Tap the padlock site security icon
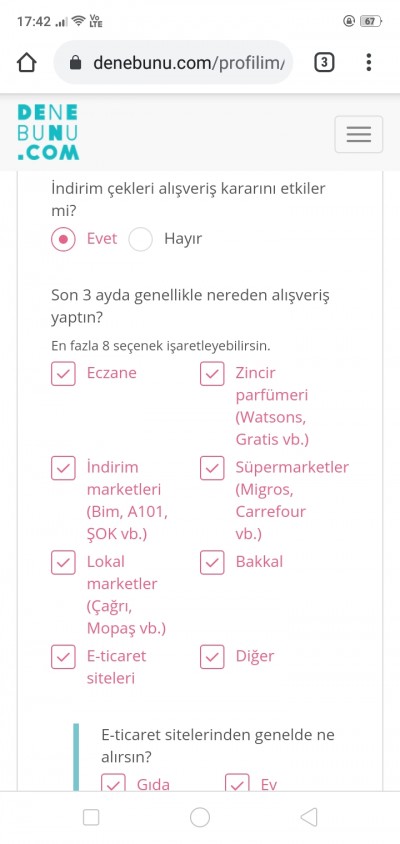 click(75, 64)
